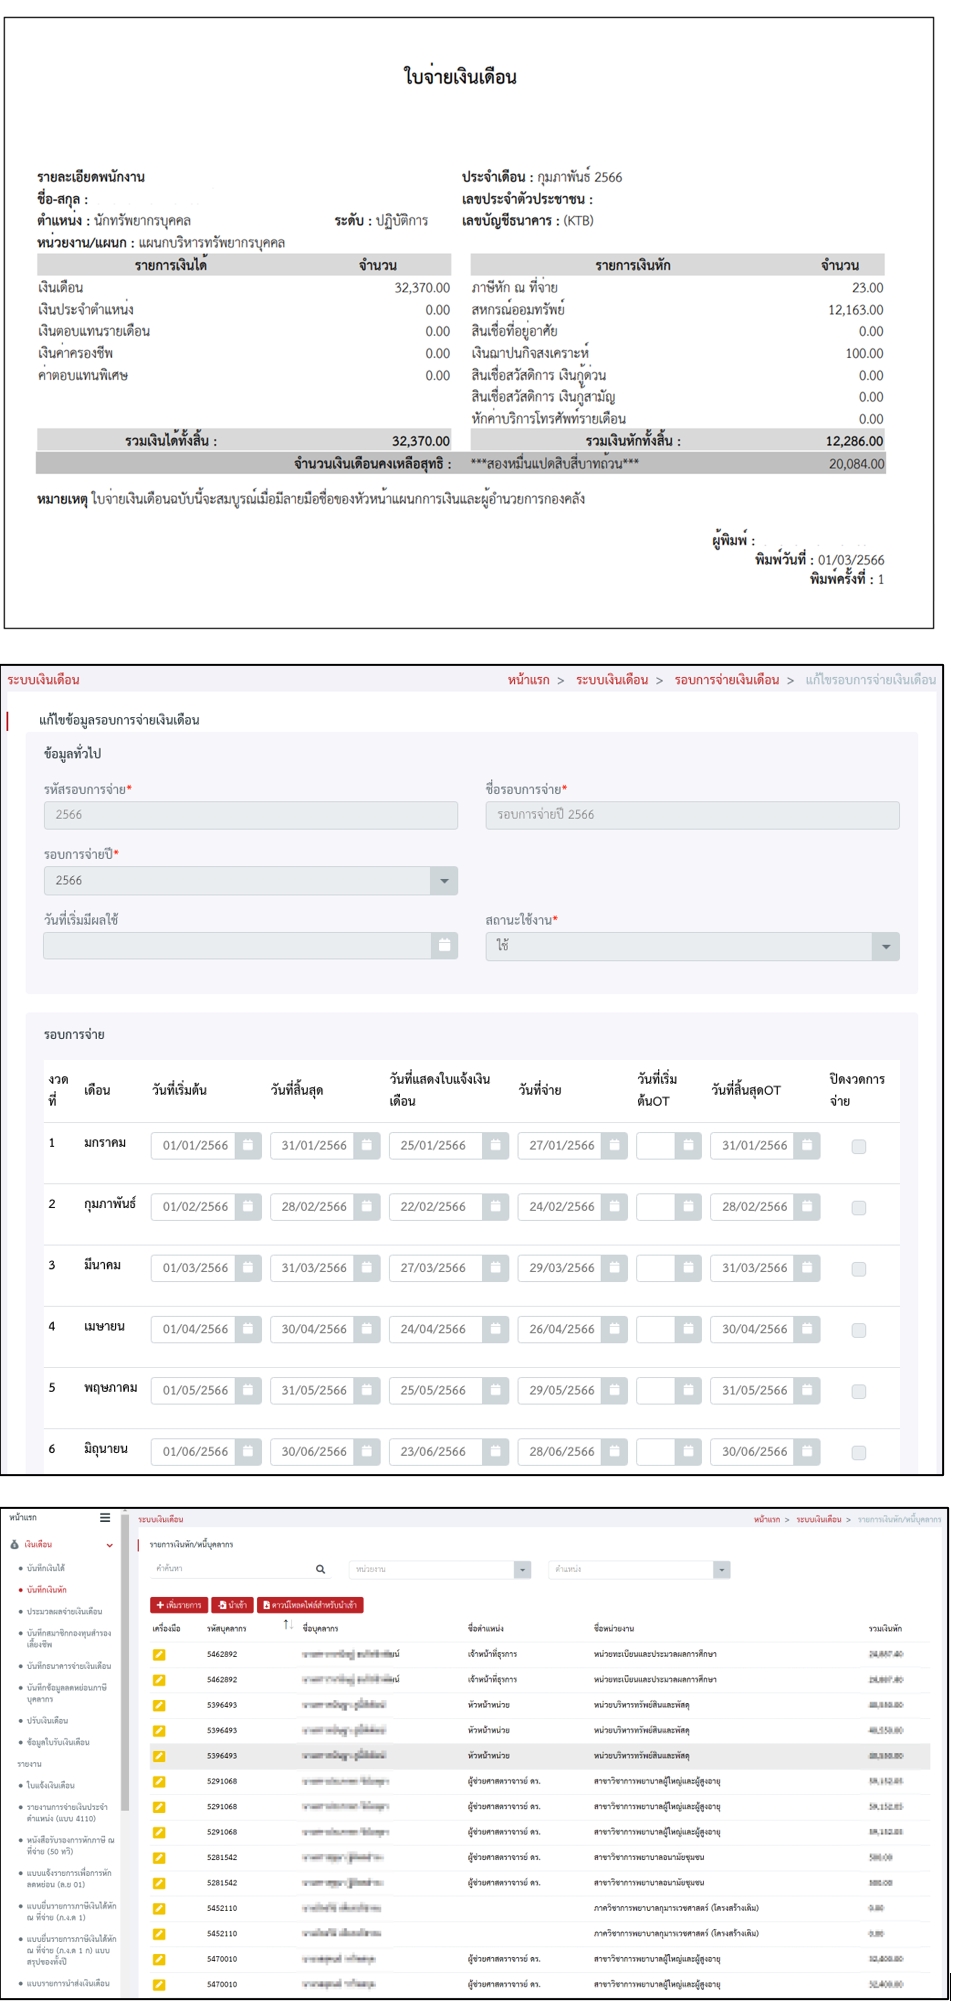The width and height of the screenshot is (955, 2001).
Task: Click the magnifier search icon next to คำค้นหา
Action: tap(320, 1569)
